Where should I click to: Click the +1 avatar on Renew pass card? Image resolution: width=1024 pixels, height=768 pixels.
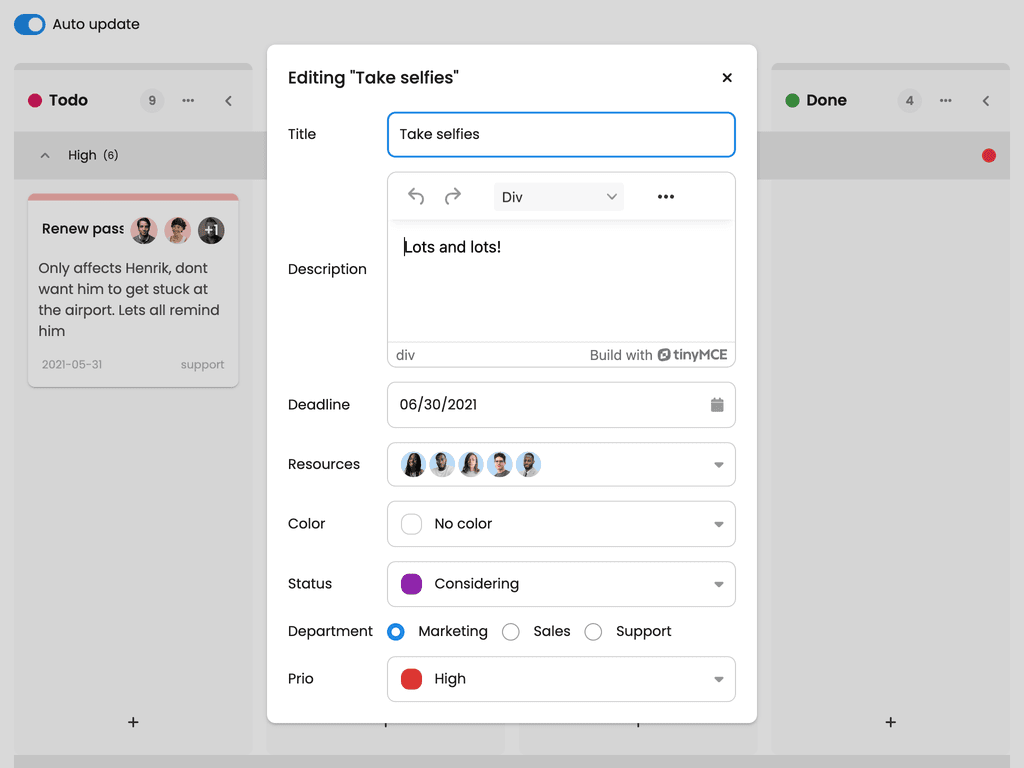click(x=211, y=230)
